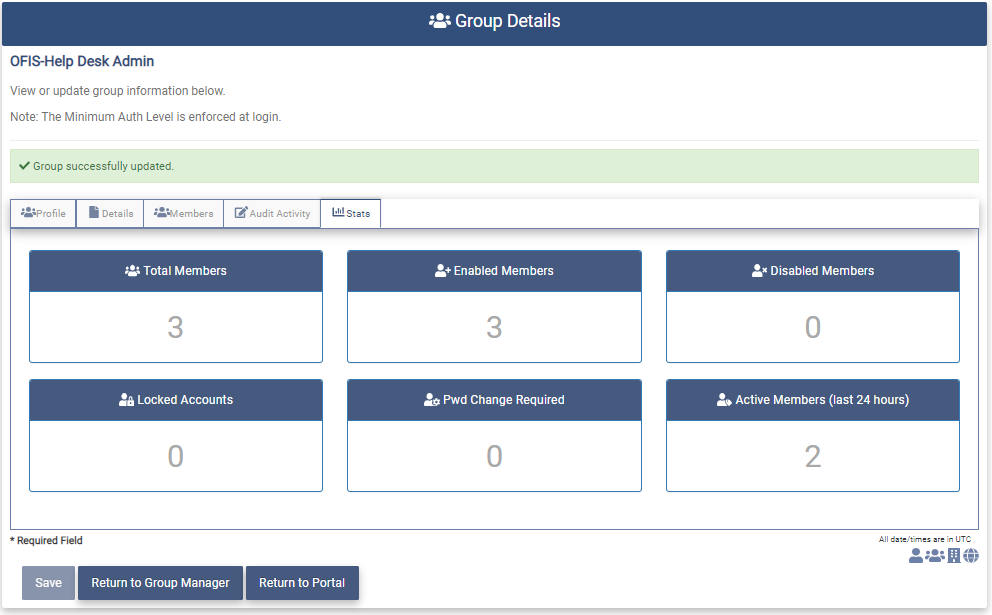The height and width of the screenshot is (615, 992).
Task: Click the green checkmark in success alert
Action: [24, 166]
